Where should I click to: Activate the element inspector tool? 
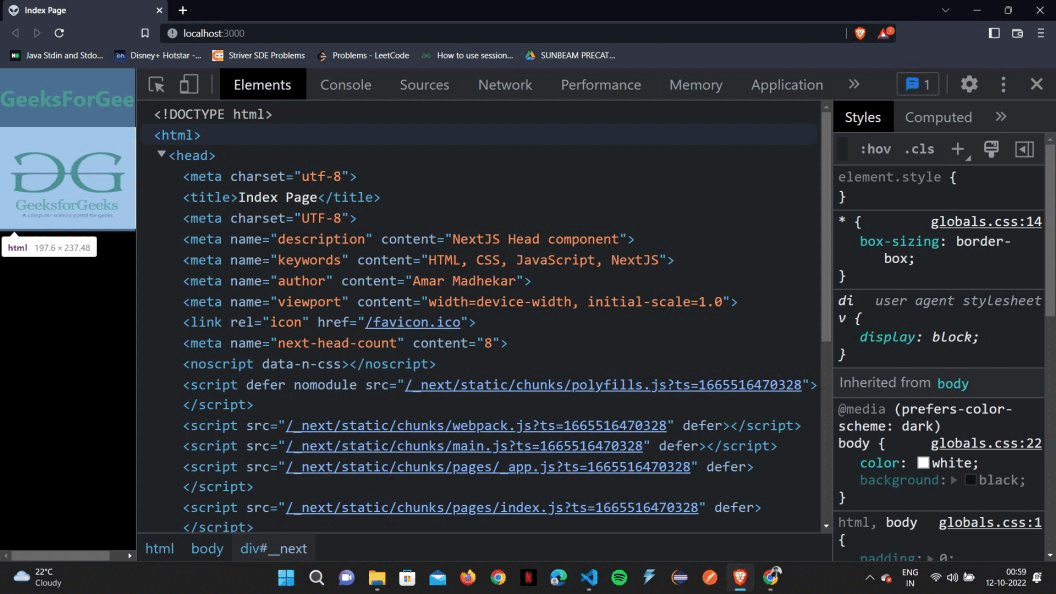pyautogui.click(x=156, y=85)
